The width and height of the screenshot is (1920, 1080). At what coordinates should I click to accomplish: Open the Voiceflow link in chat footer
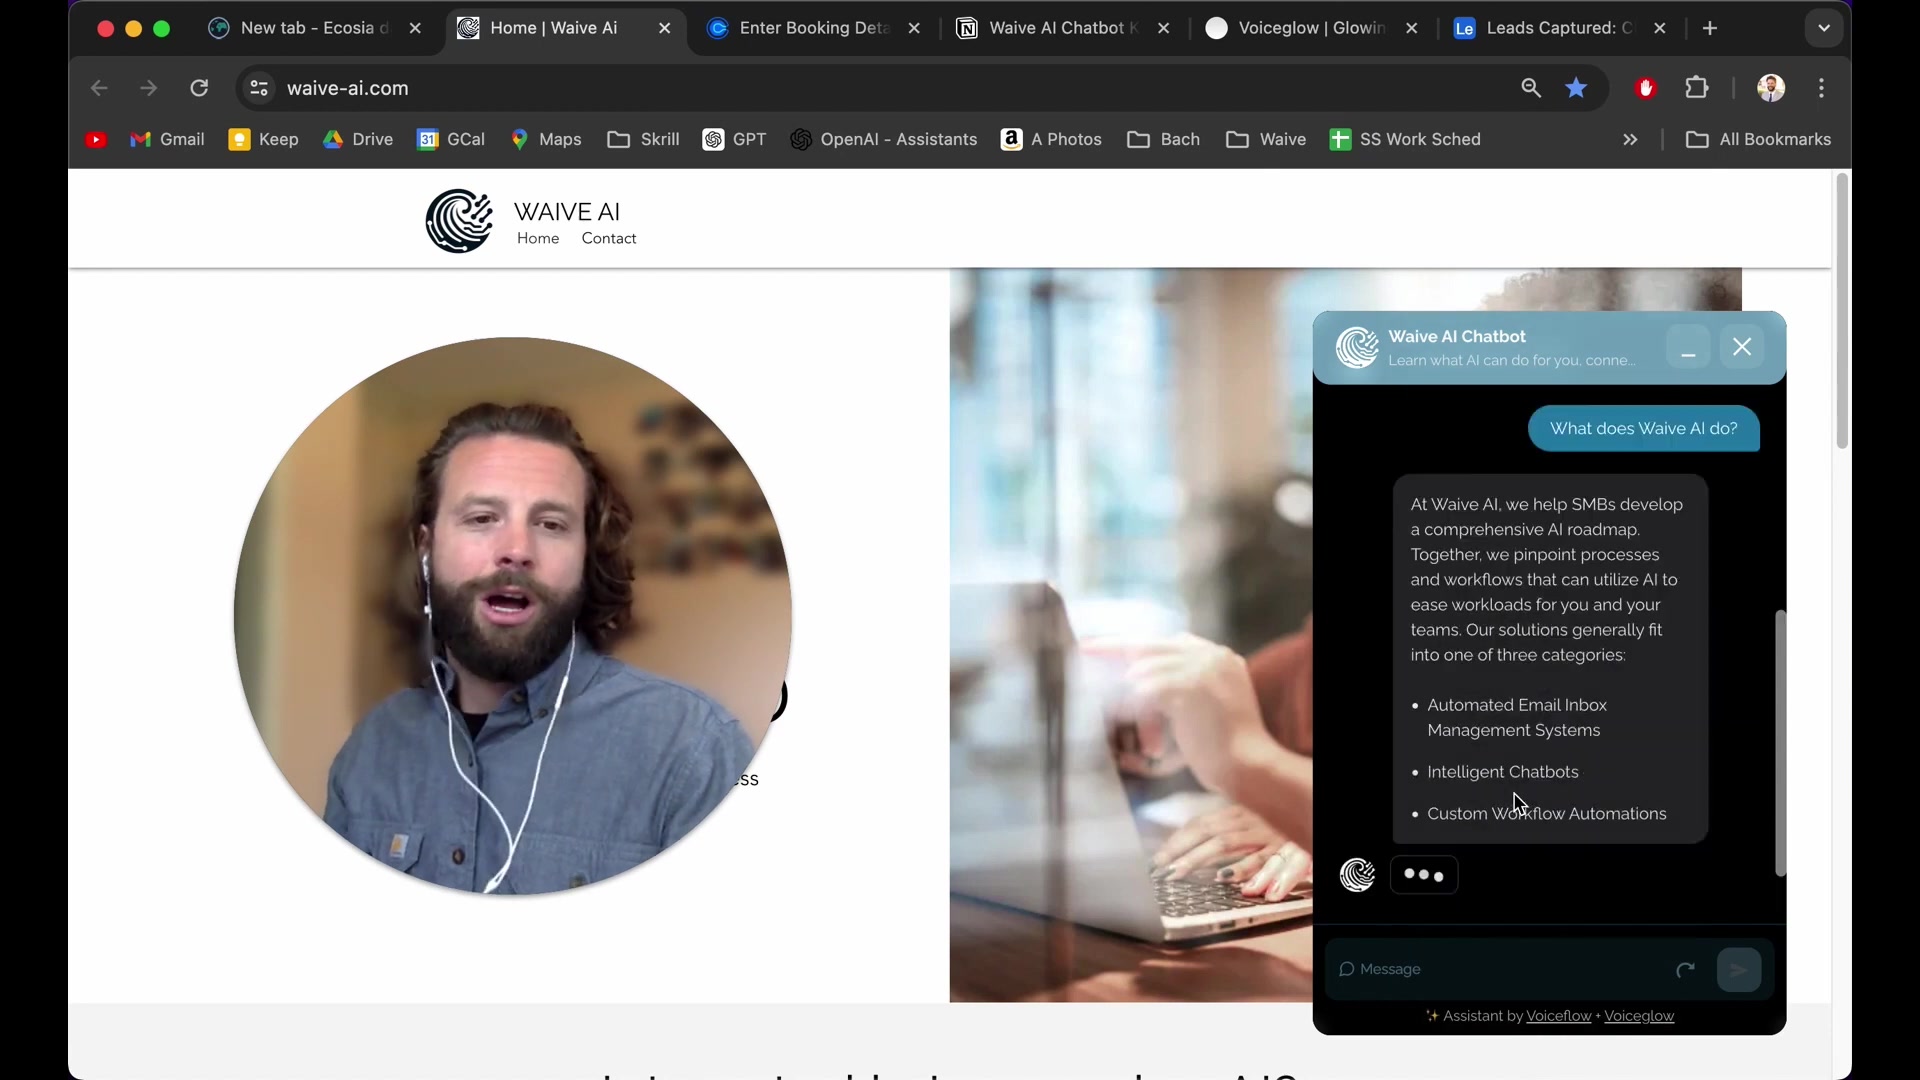(x=1558, y=1016)
